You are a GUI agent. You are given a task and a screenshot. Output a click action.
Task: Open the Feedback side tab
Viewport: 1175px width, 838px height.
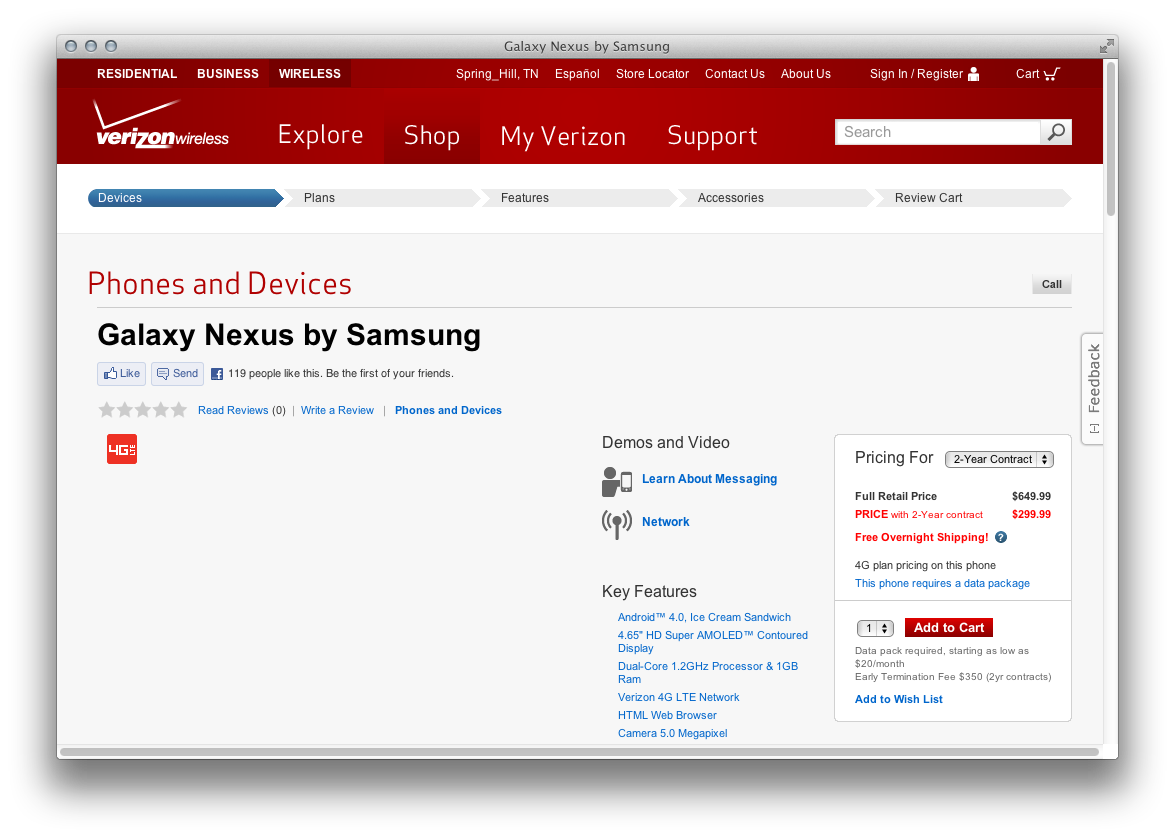click(1093, 388)
